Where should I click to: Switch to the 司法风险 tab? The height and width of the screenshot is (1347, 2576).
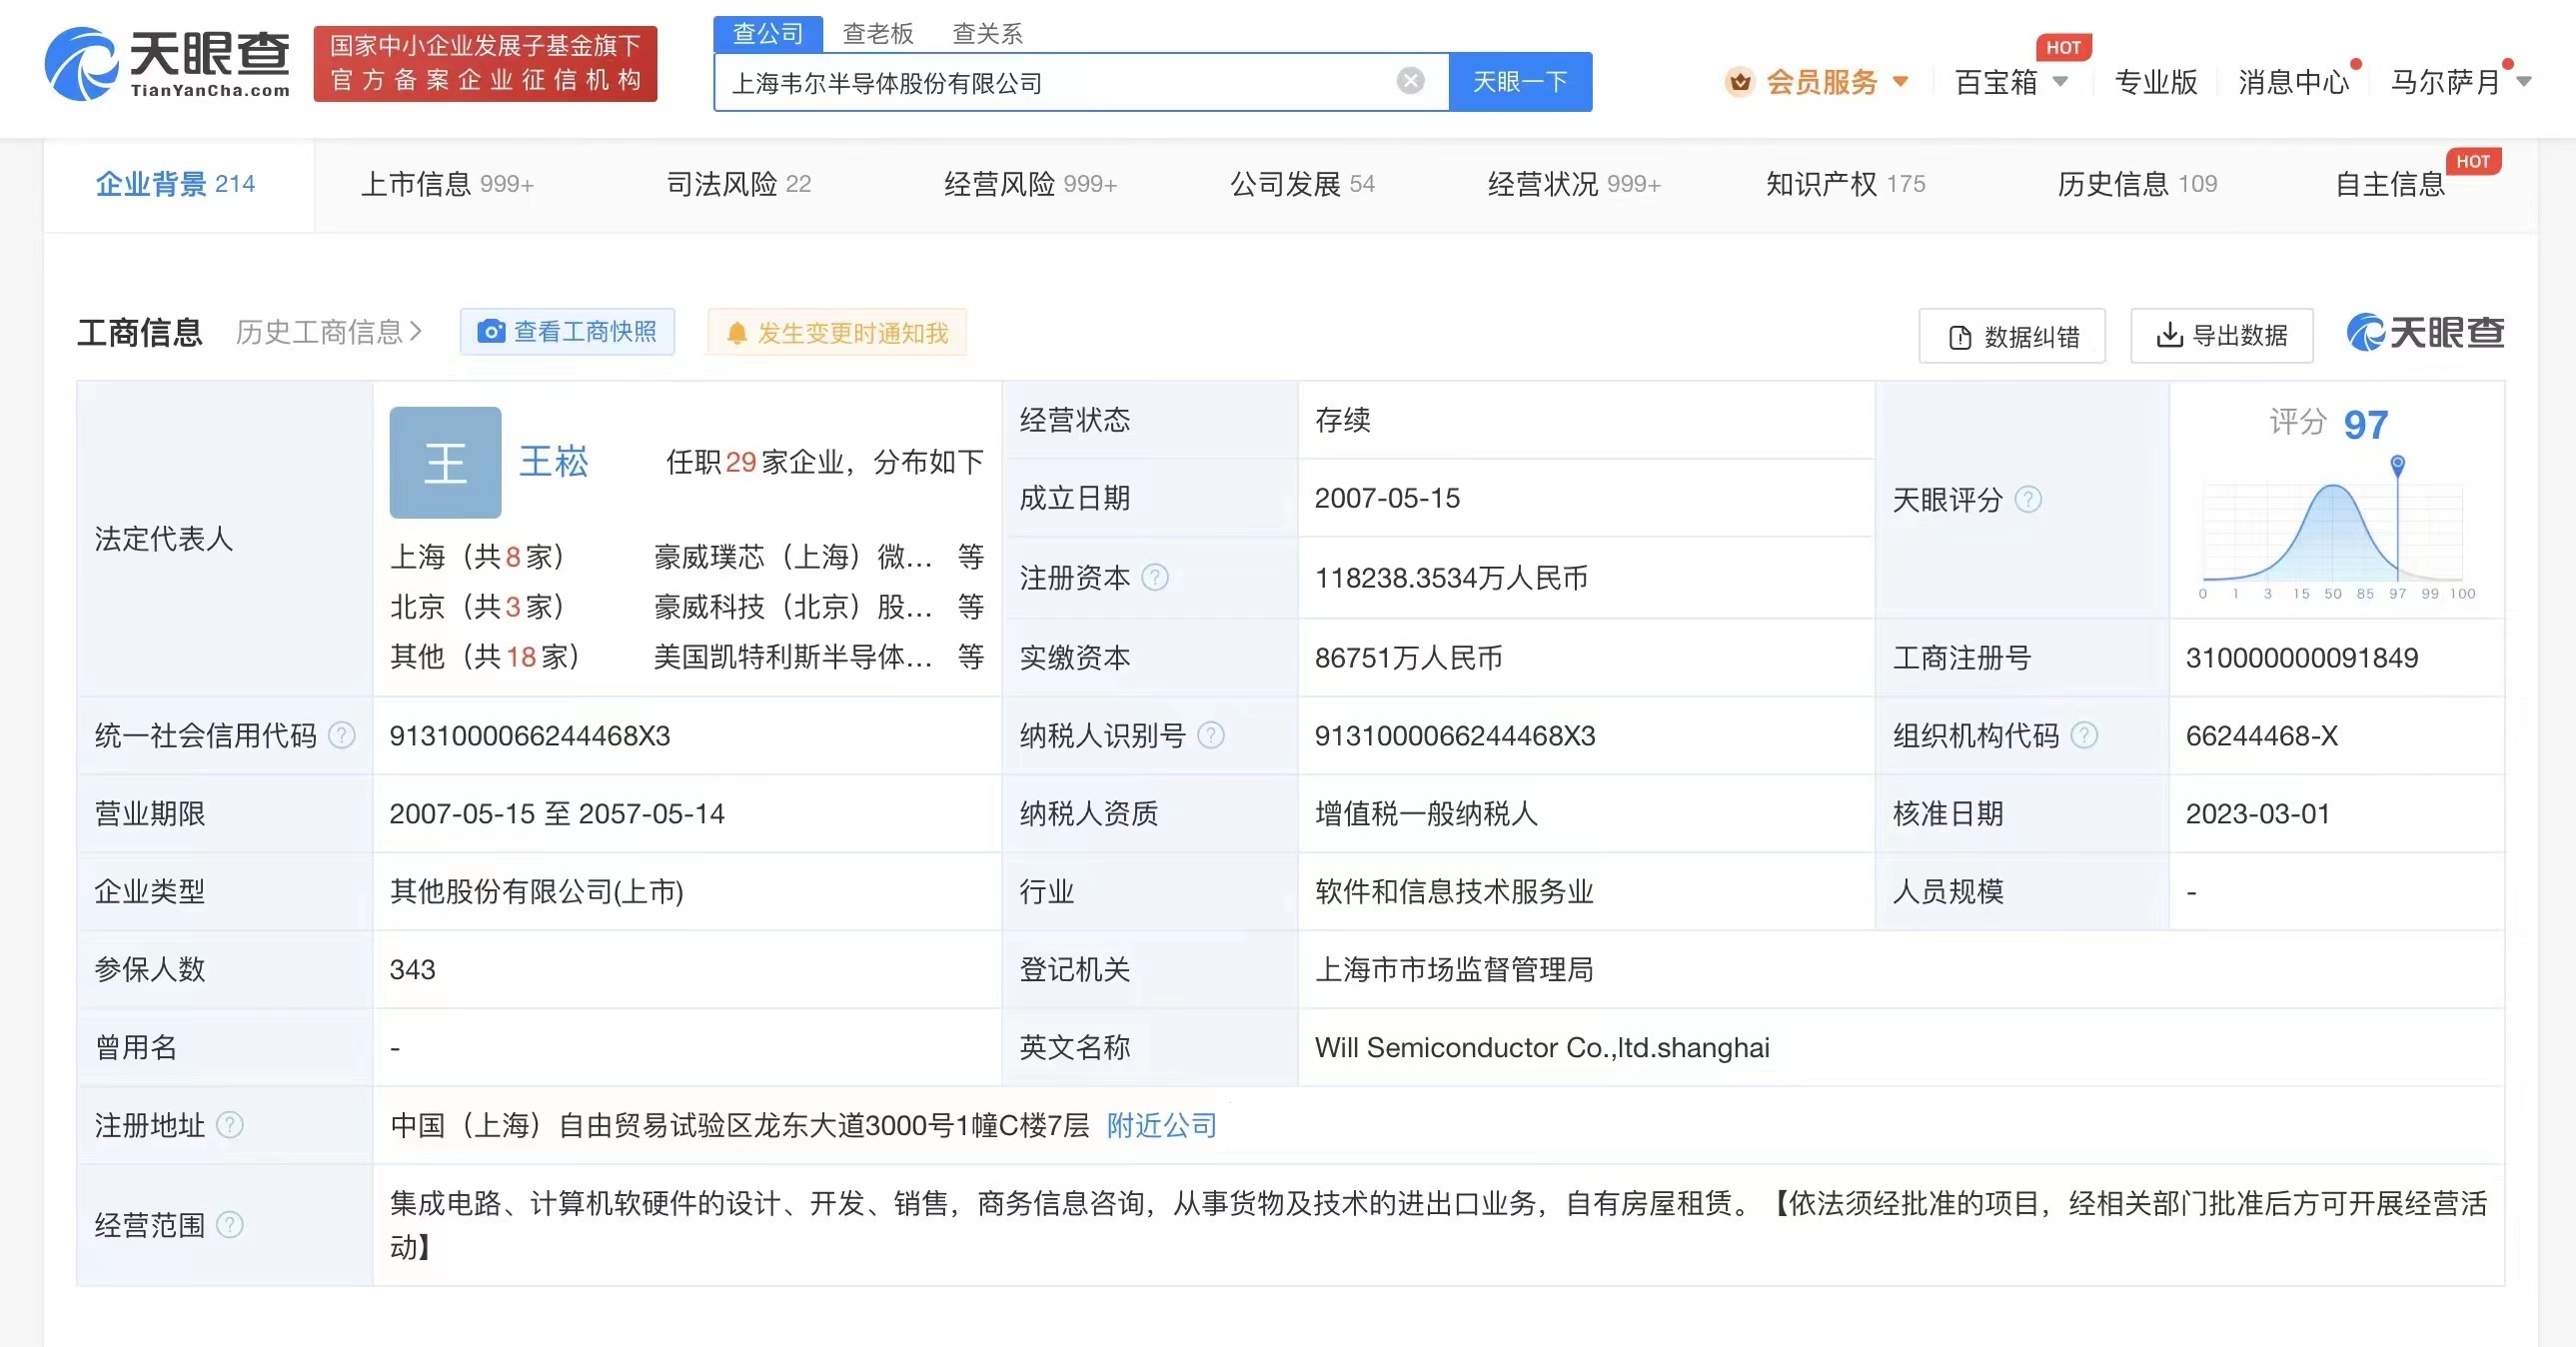pos(738,183)
